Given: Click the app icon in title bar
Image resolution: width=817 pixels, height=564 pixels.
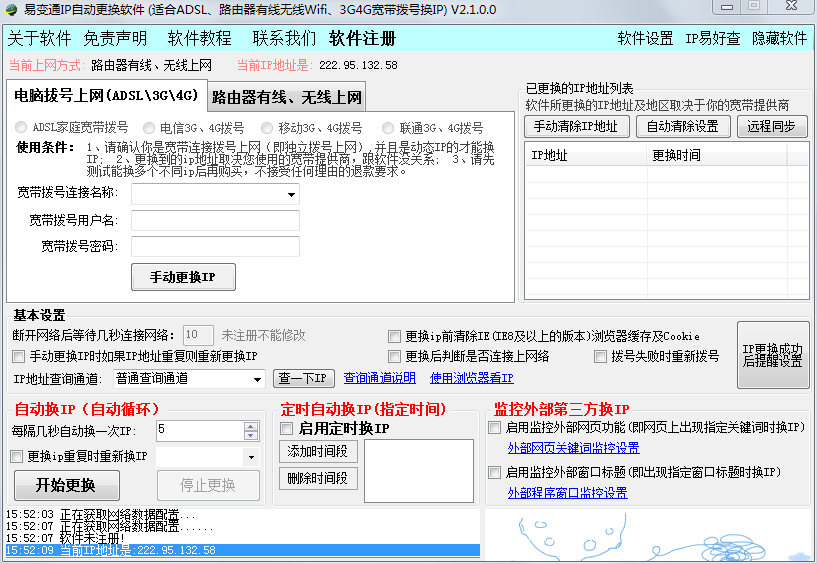Looking at the screenshot, I should coord(10,9).
